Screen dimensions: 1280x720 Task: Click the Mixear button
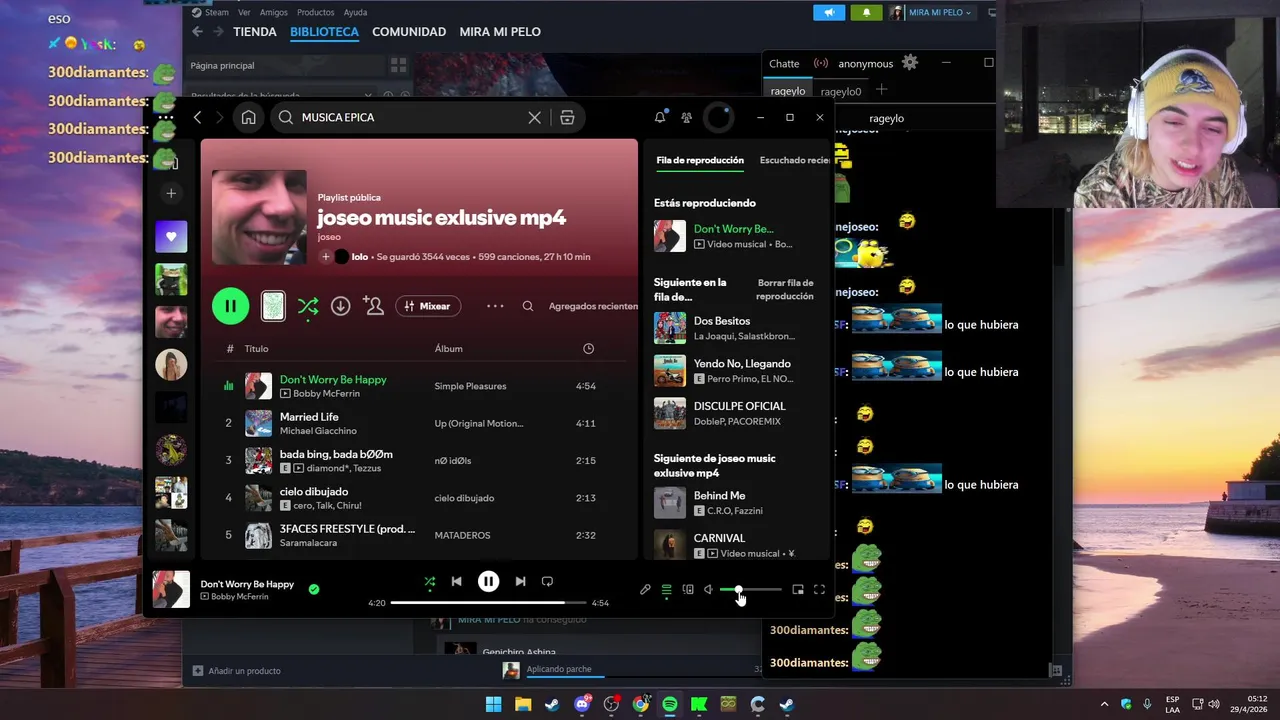(x=428, y=306)
